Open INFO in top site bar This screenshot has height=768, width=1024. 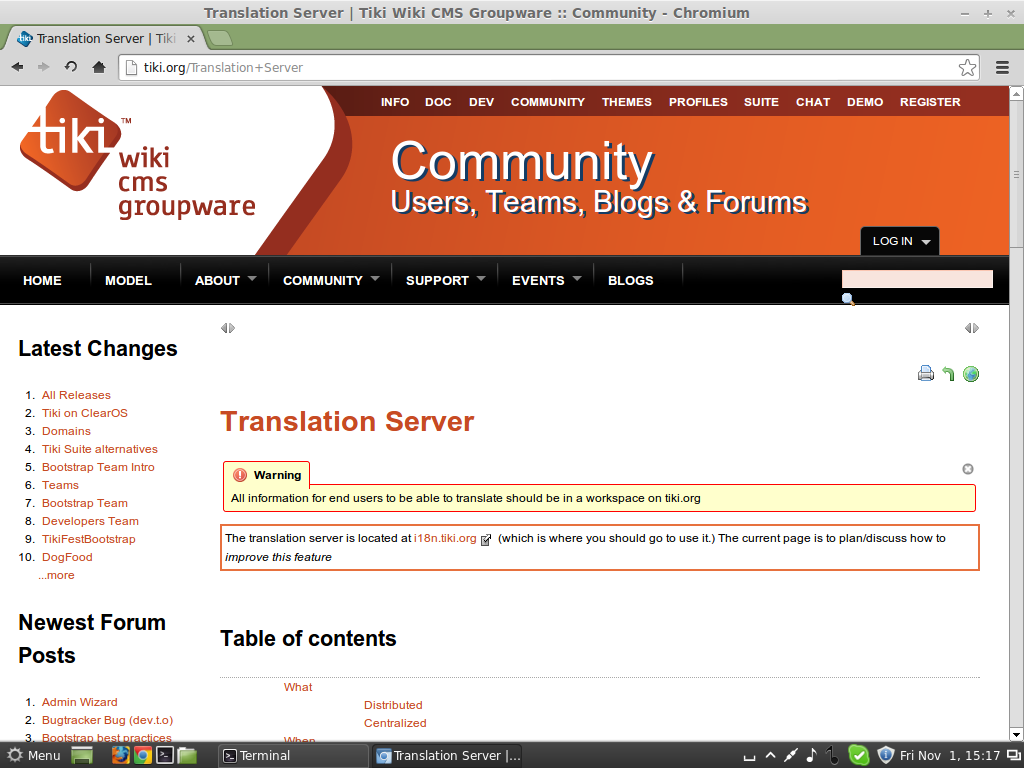click(395, 102)
